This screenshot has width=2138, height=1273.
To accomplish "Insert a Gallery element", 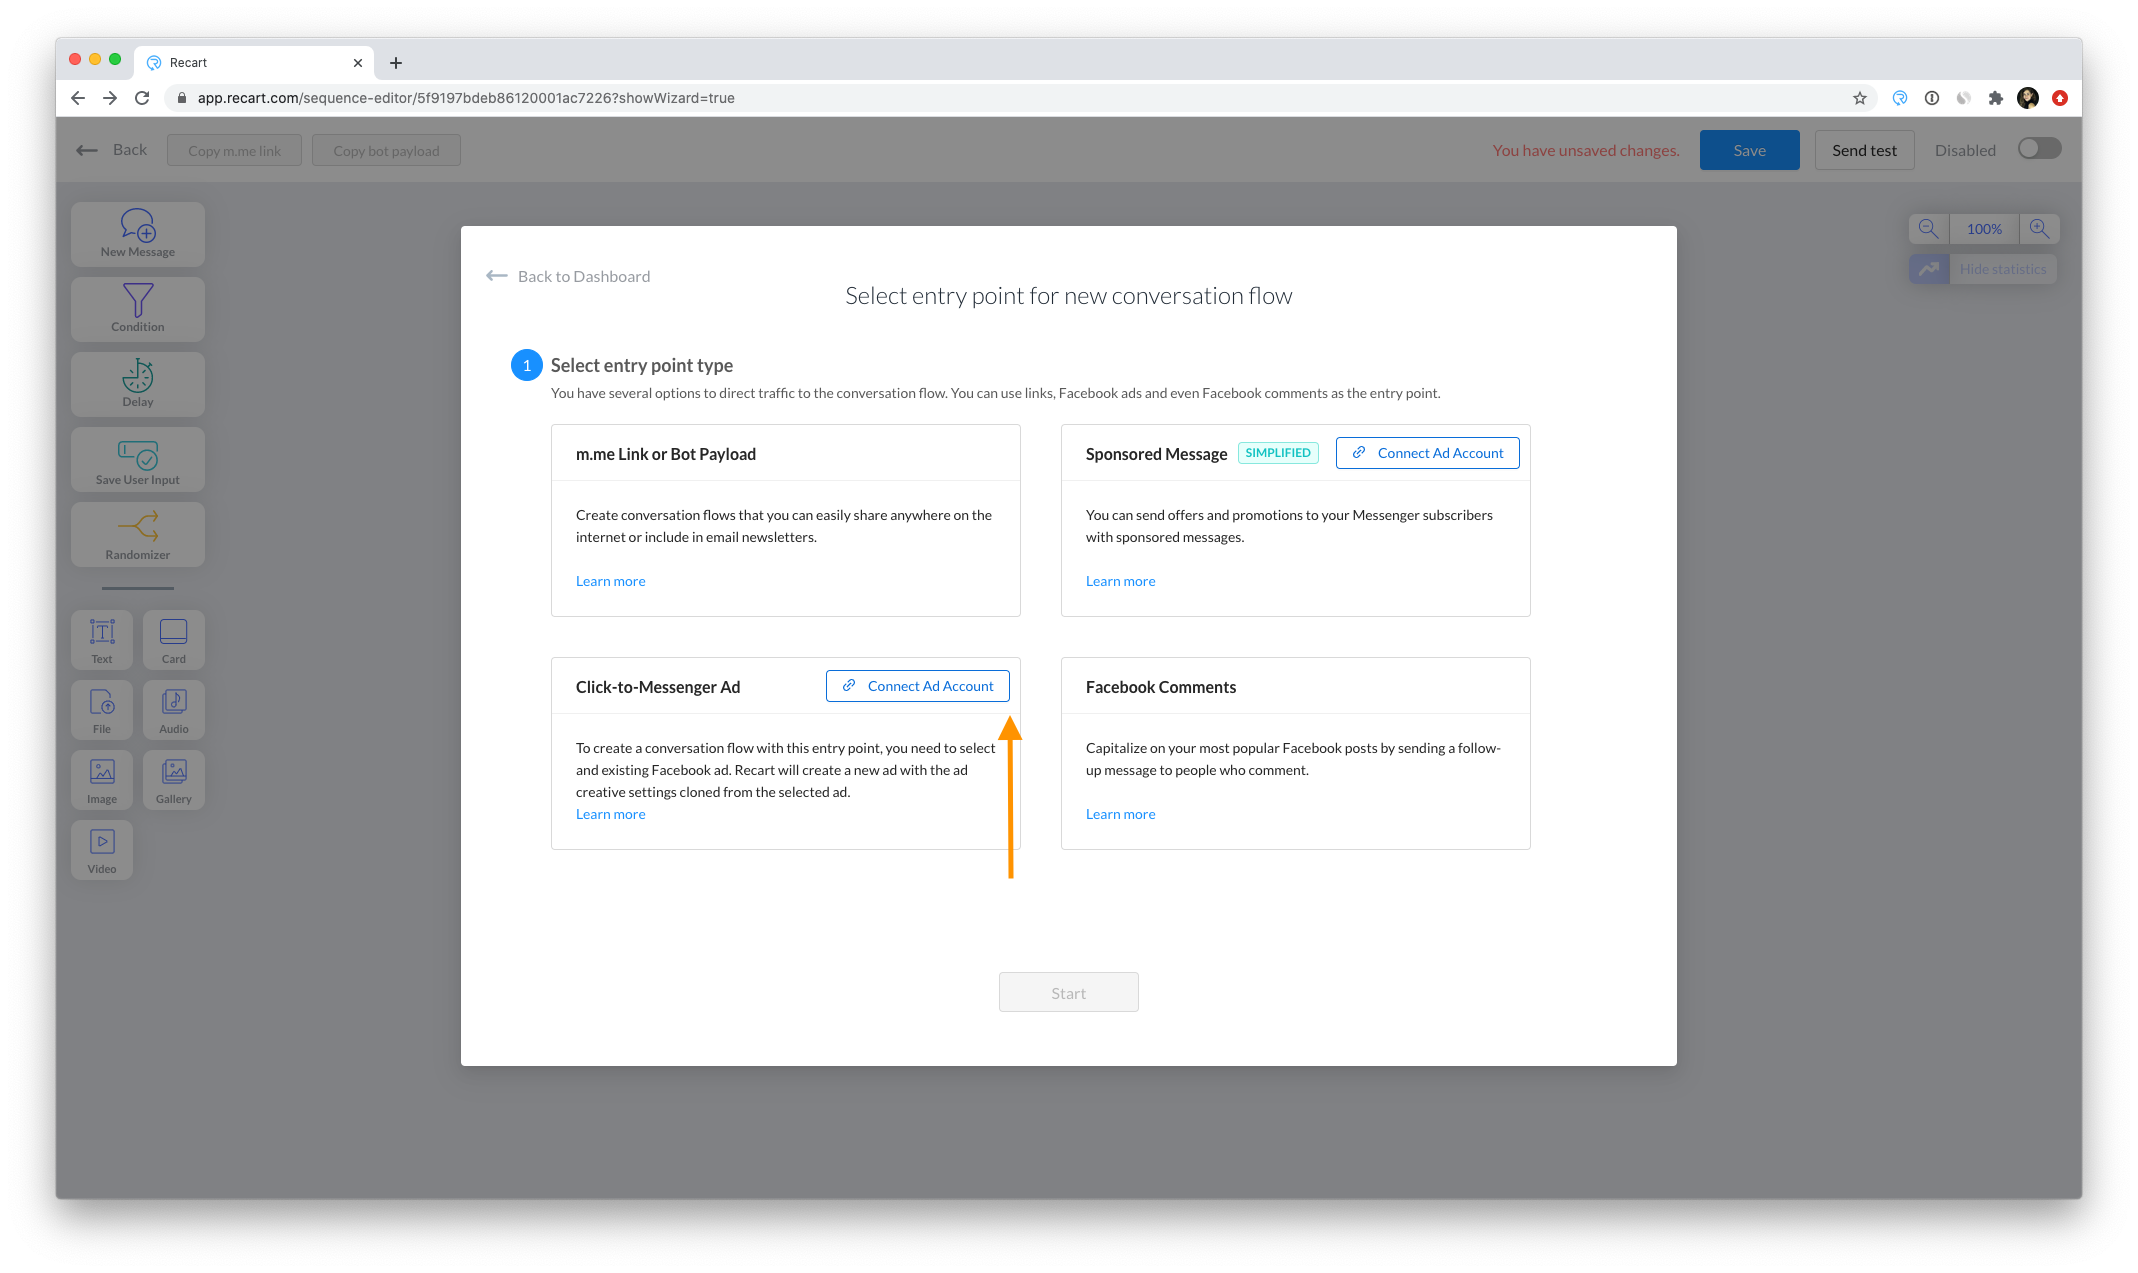I will coord(174,779).
